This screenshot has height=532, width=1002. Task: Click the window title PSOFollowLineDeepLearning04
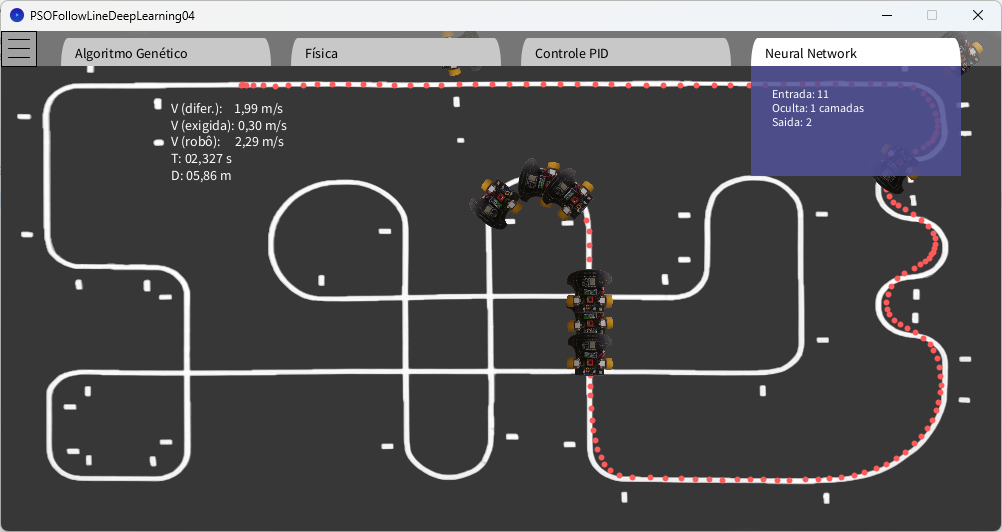click(x=112, y=16)
